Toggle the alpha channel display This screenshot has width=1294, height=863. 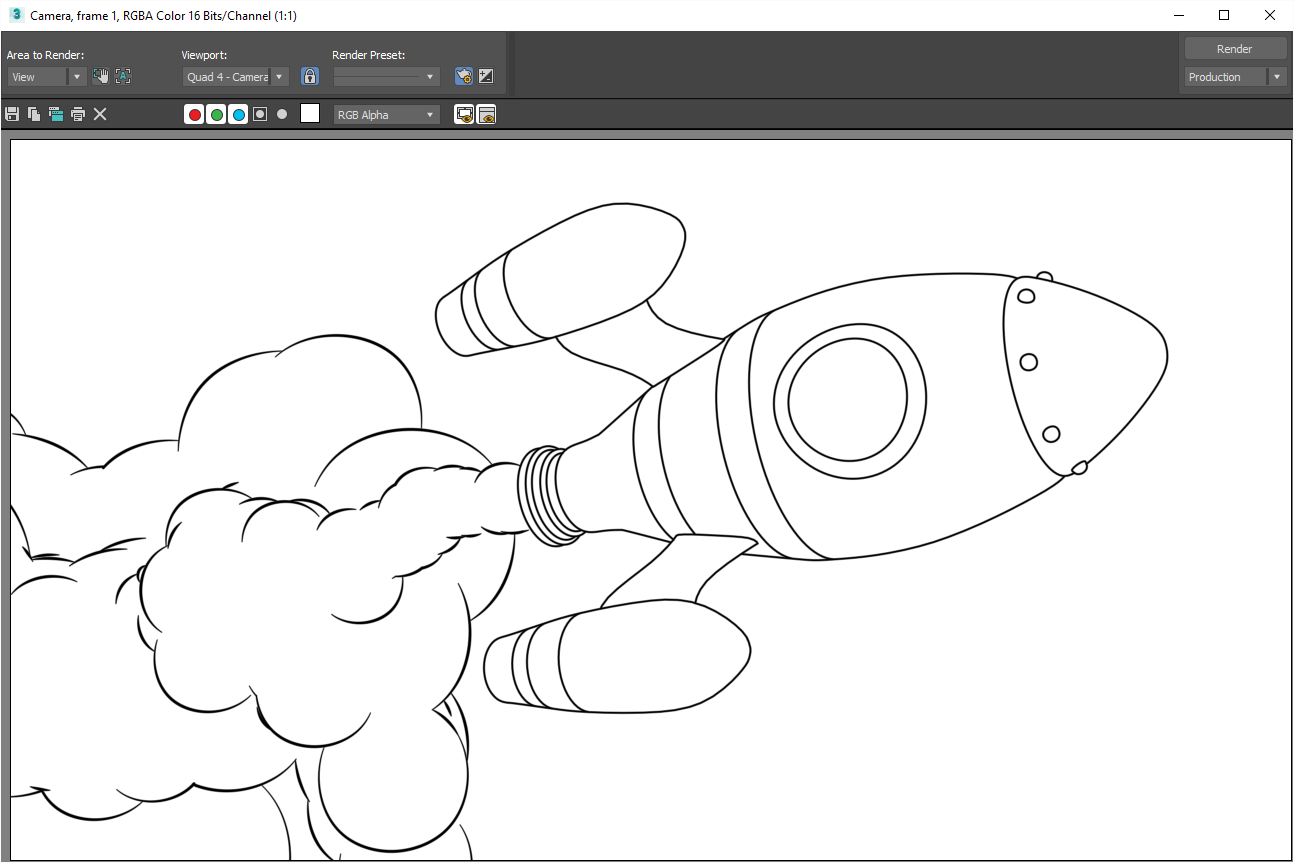260,115
